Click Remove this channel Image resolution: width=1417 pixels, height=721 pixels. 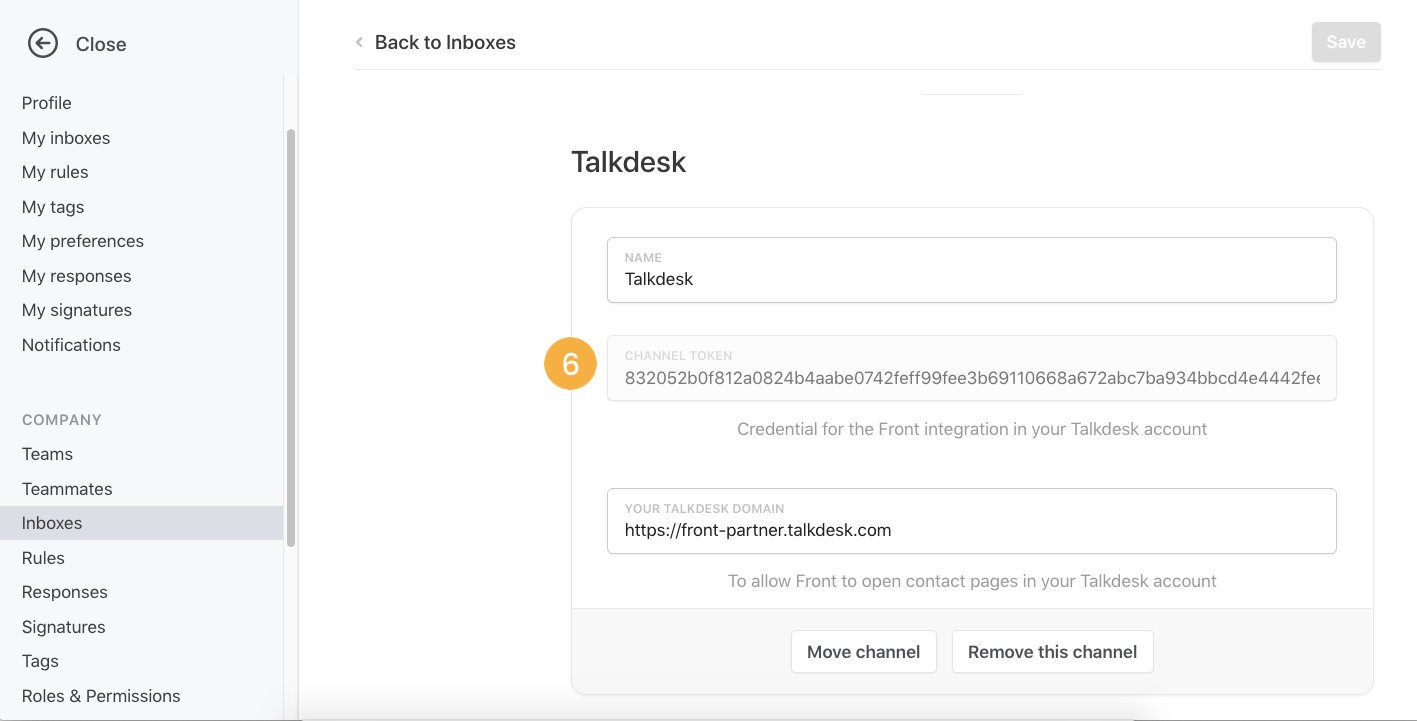click(x=1052, y=652)
